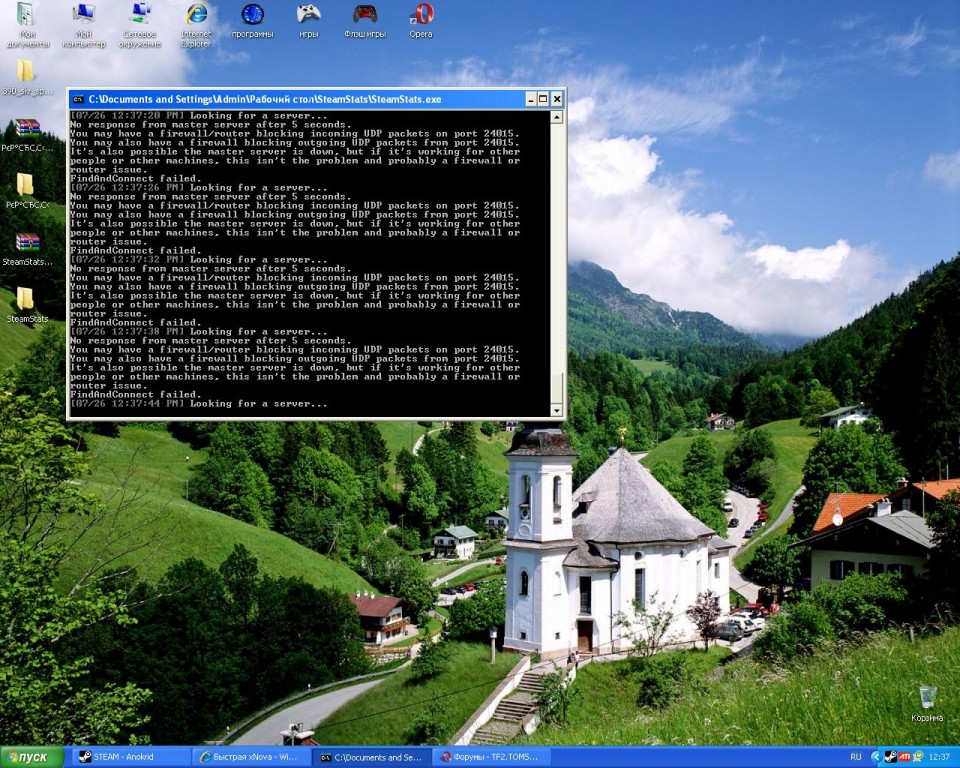Viewport: 960px width, 768px height.
Task: Switch to the STEAM - Anokrid taskbar window
Action: (130, 757)
